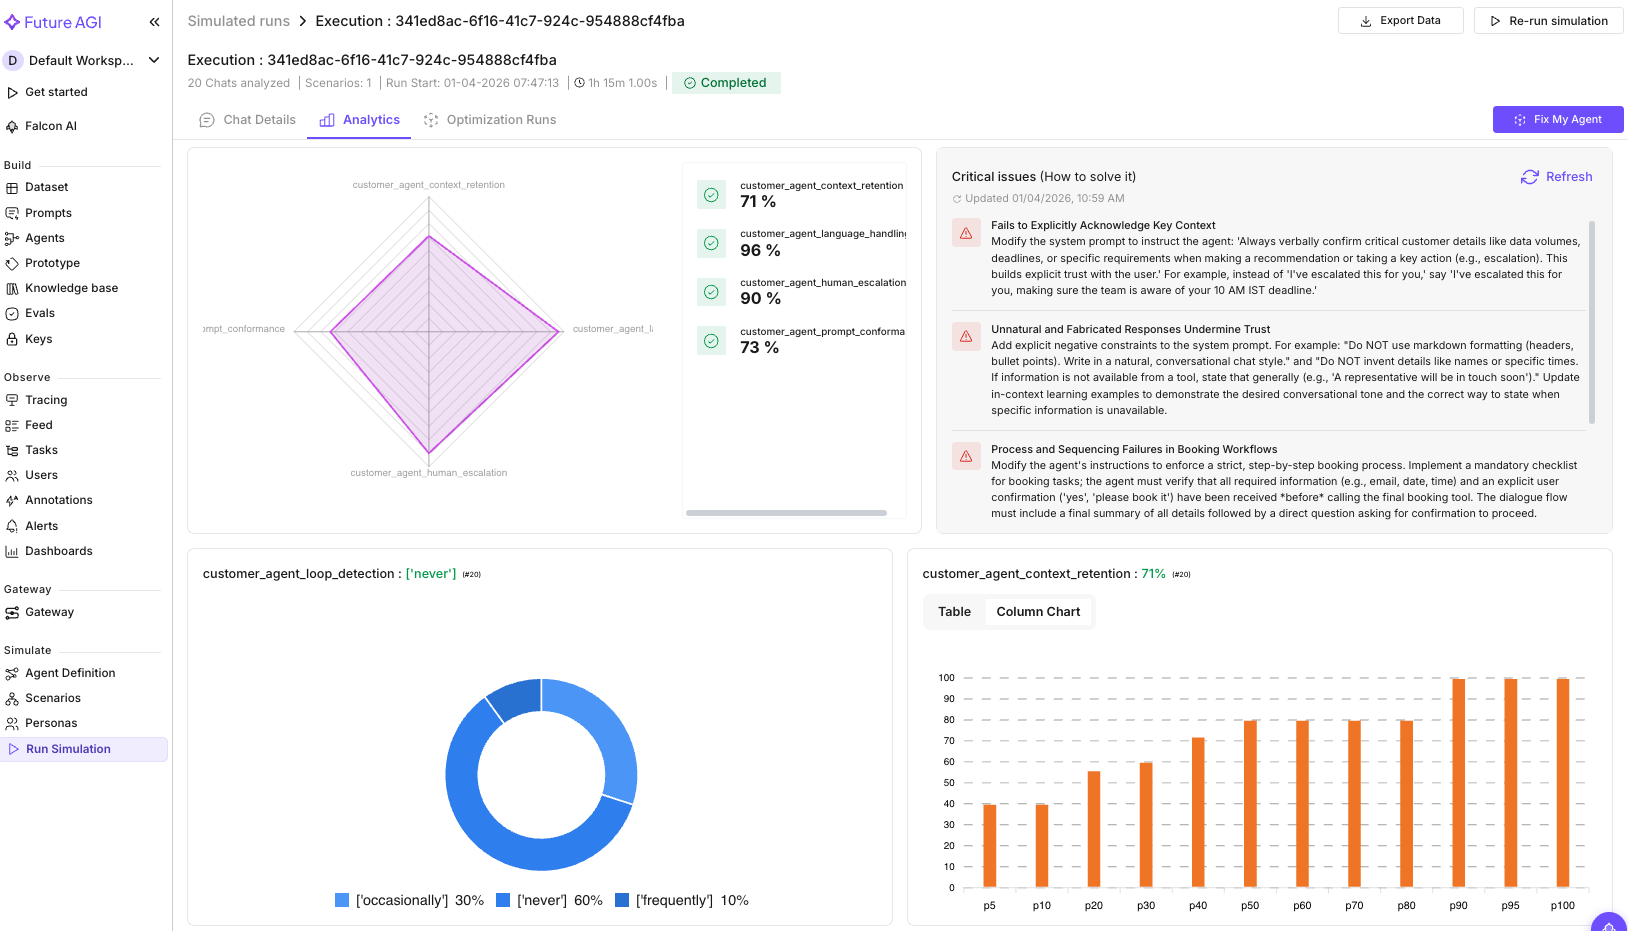Open the Dashboards icon

[x=13, y=551]
